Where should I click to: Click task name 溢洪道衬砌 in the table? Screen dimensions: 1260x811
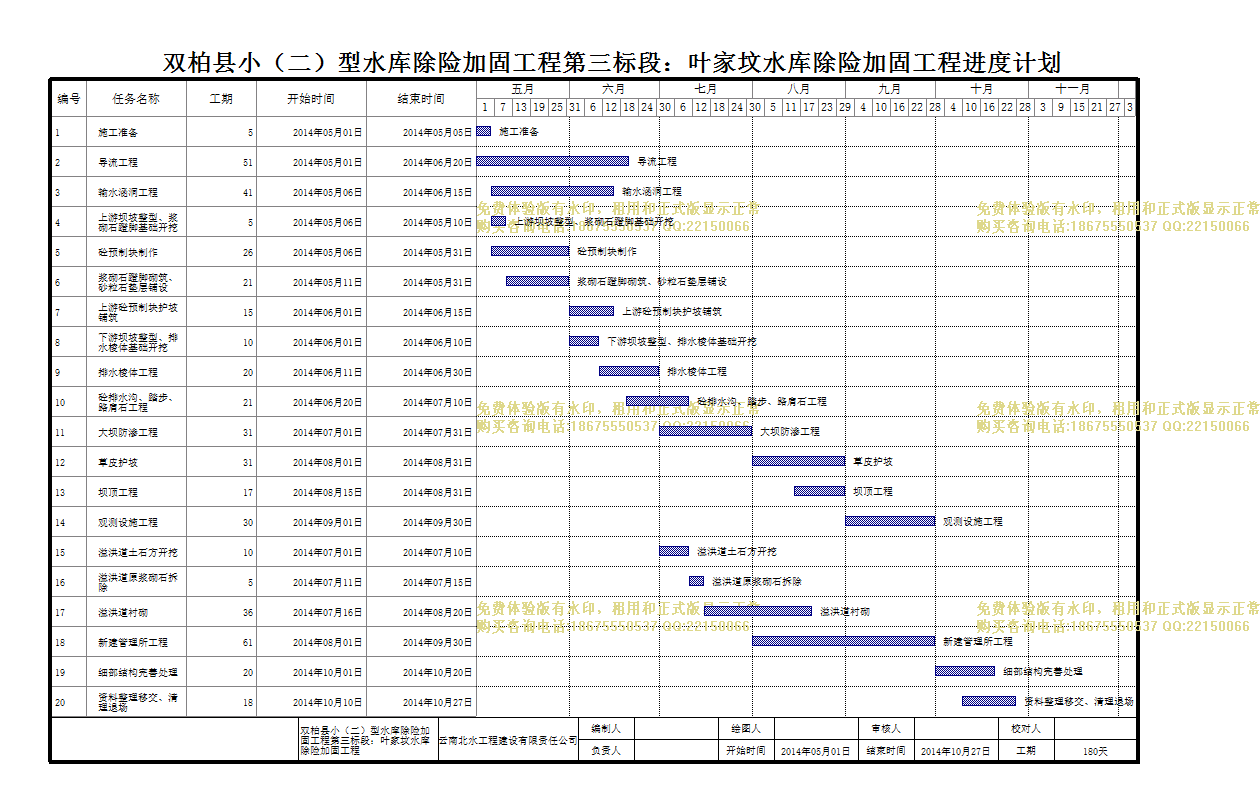tap(123, 612)
